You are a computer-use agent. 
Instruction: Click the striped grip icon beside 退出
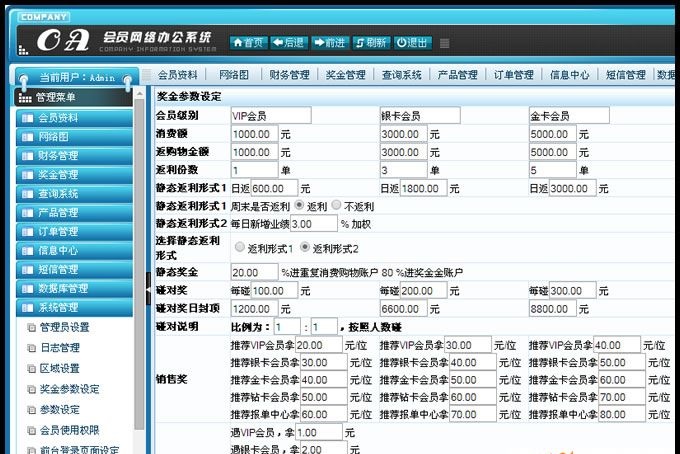point(445,43)
